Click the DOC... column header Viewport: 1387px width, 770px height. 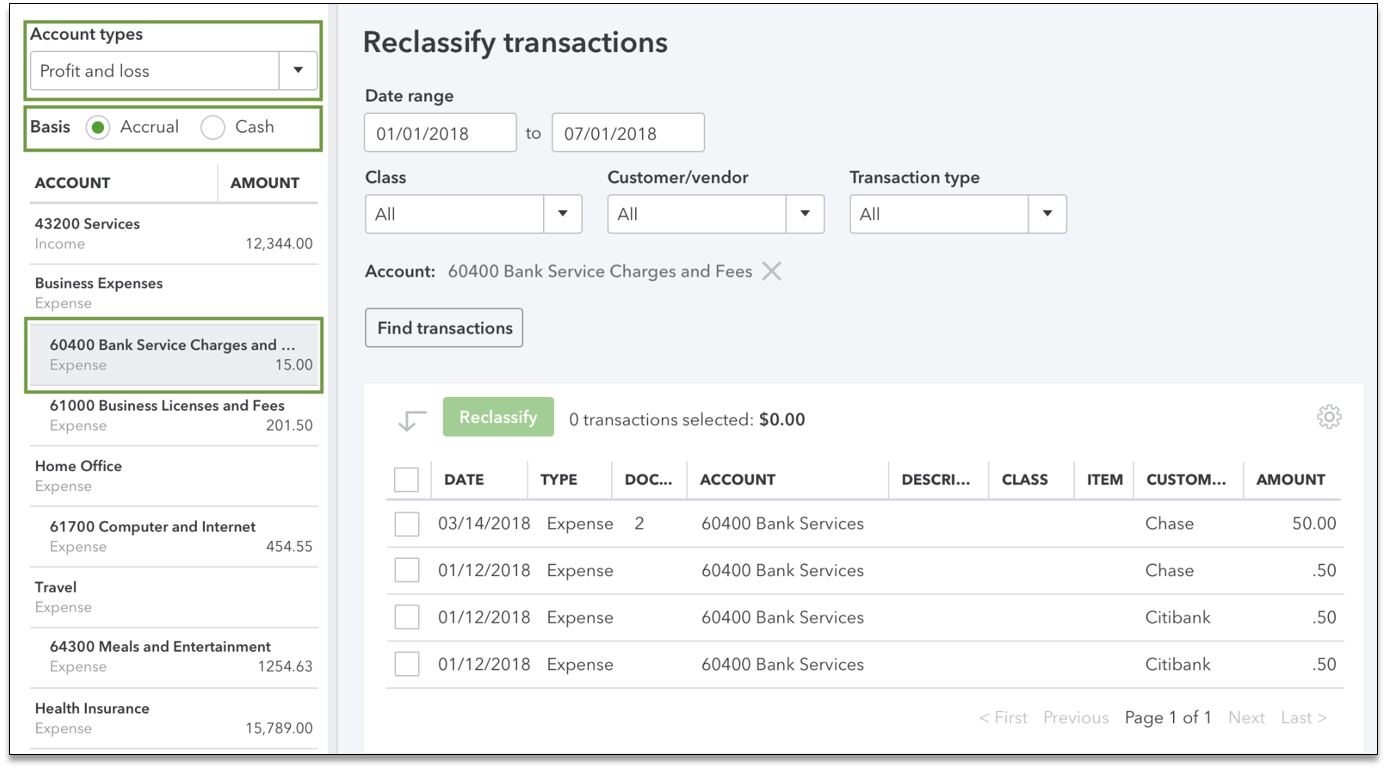click(x=649, y=480)
